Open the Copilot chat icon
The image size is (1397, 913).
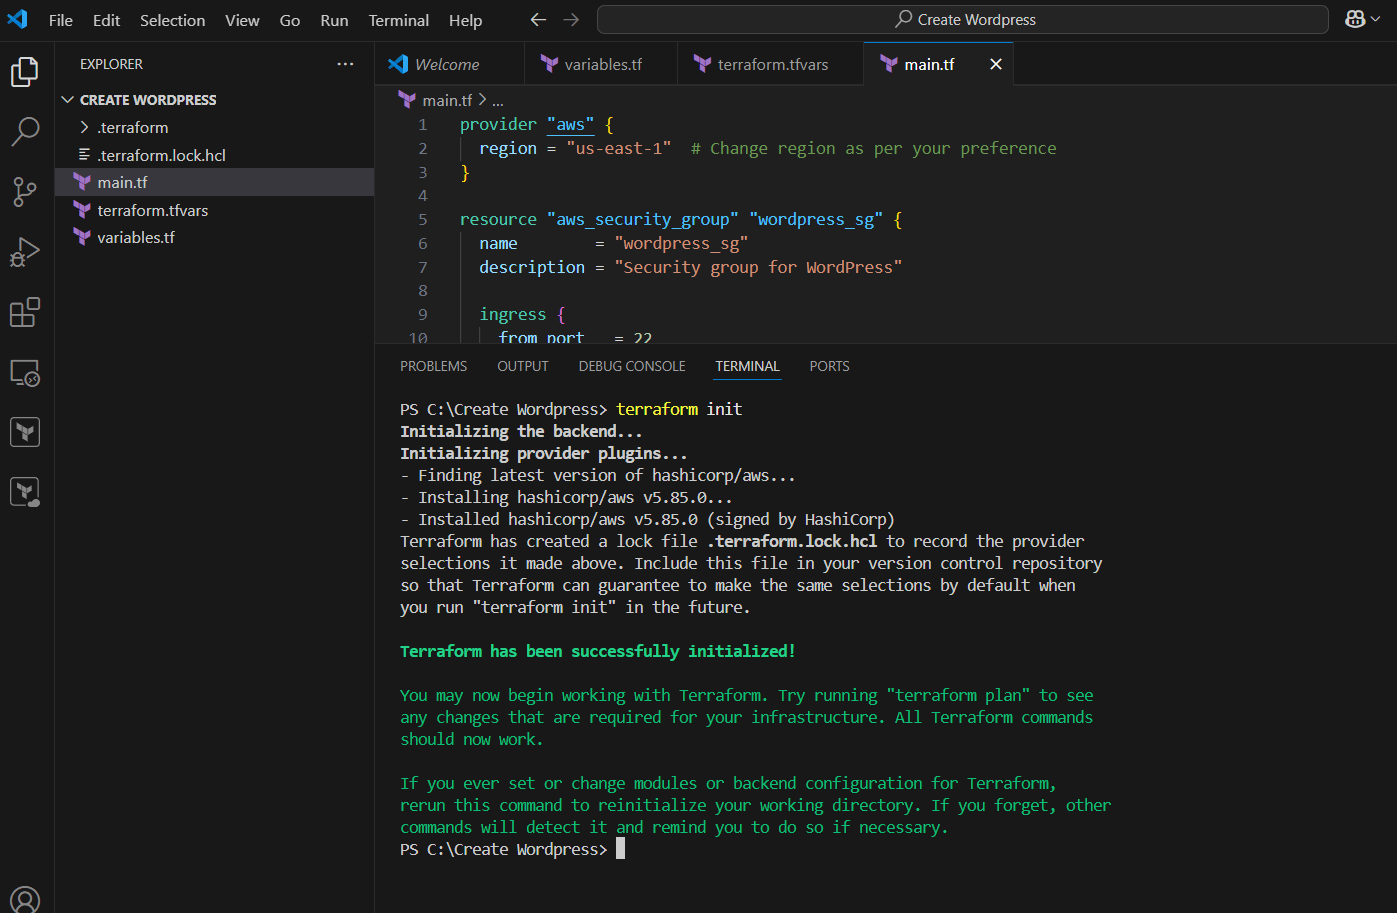tap(1355, 19)
